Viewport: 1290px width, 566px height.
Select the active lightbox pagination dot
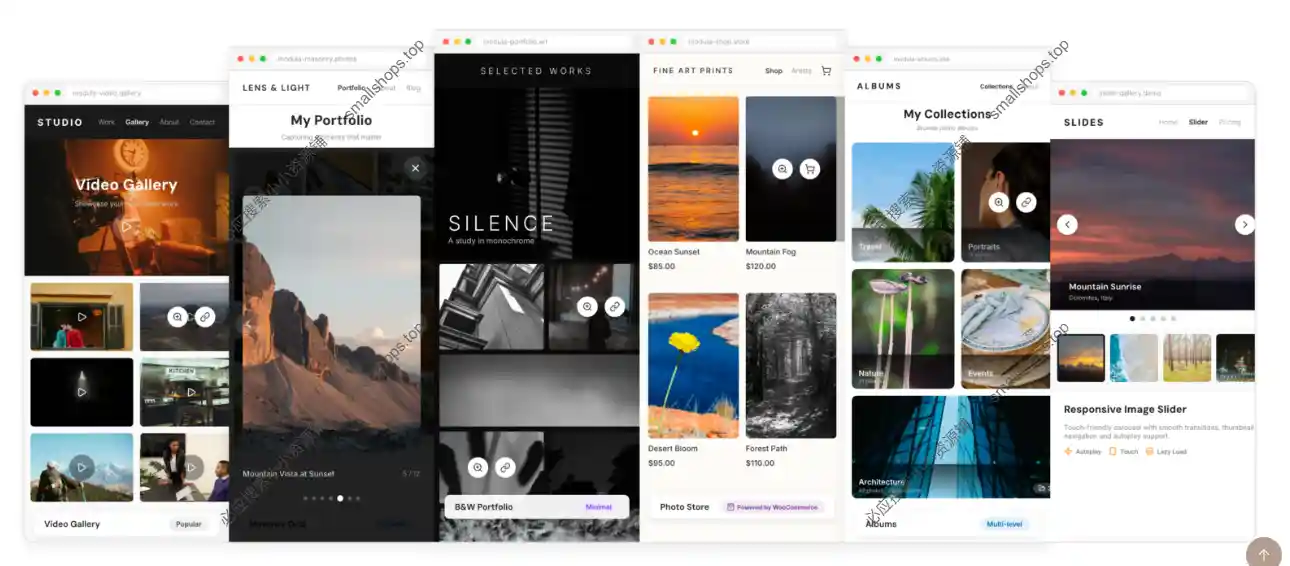[x=340, y=498]
